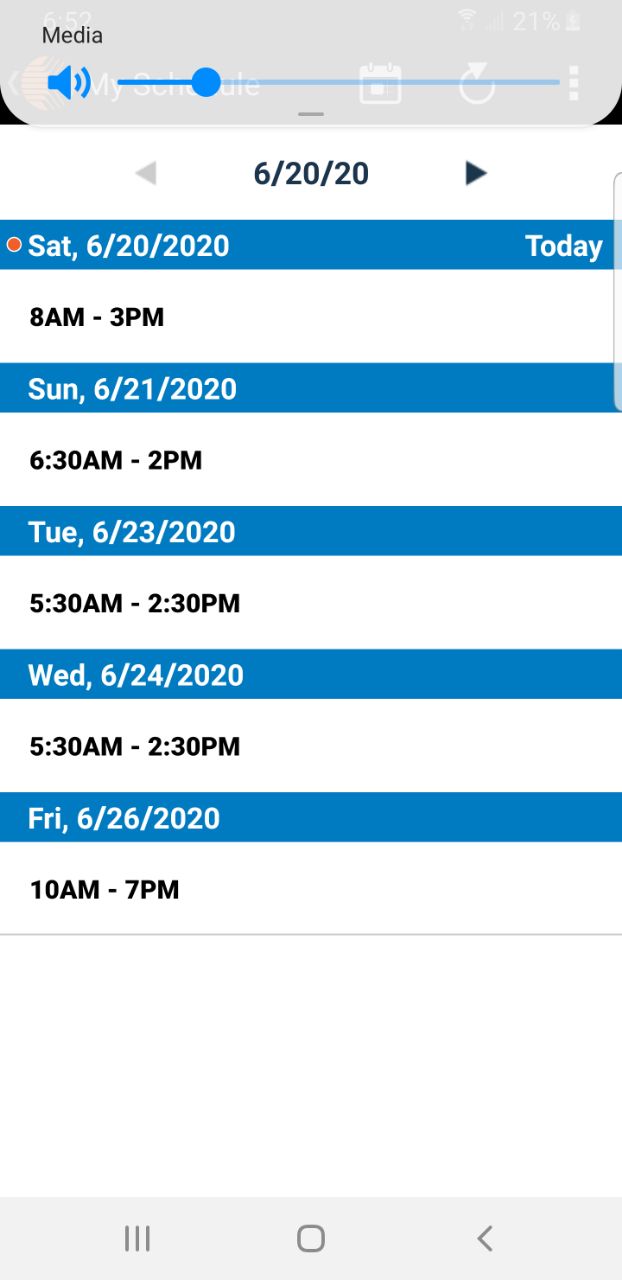Tap the Today label
The height and width of the screenshot is (1280, 622).
click(x=564, y=246)
